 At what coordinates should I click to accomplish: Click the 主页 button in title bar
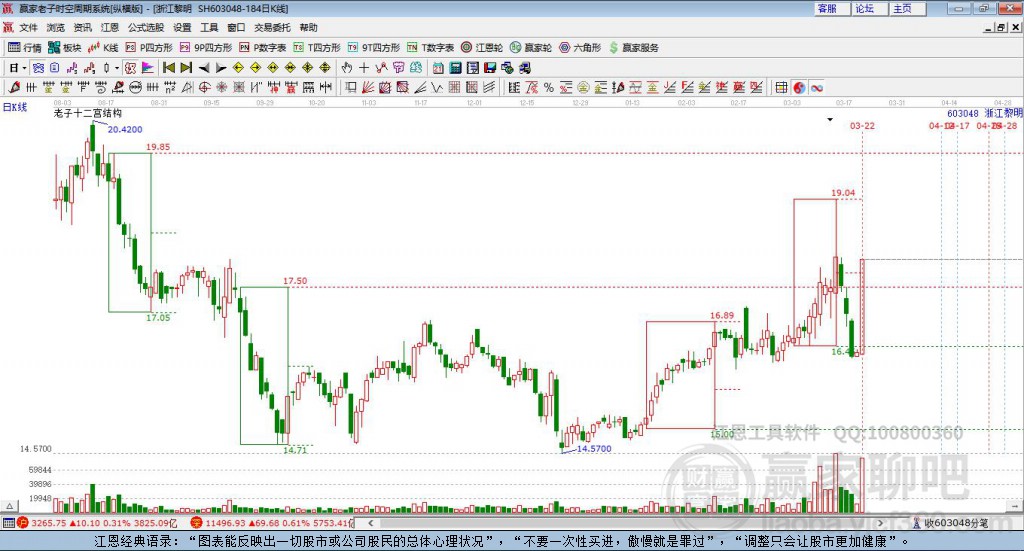(x=907, y=8)
